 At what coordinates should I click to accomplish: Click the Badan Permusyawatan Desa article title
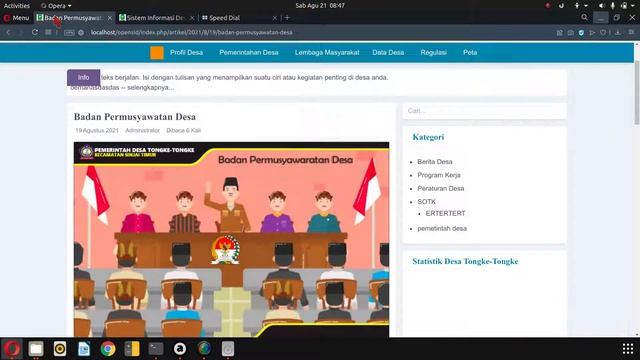pos(135,117)
